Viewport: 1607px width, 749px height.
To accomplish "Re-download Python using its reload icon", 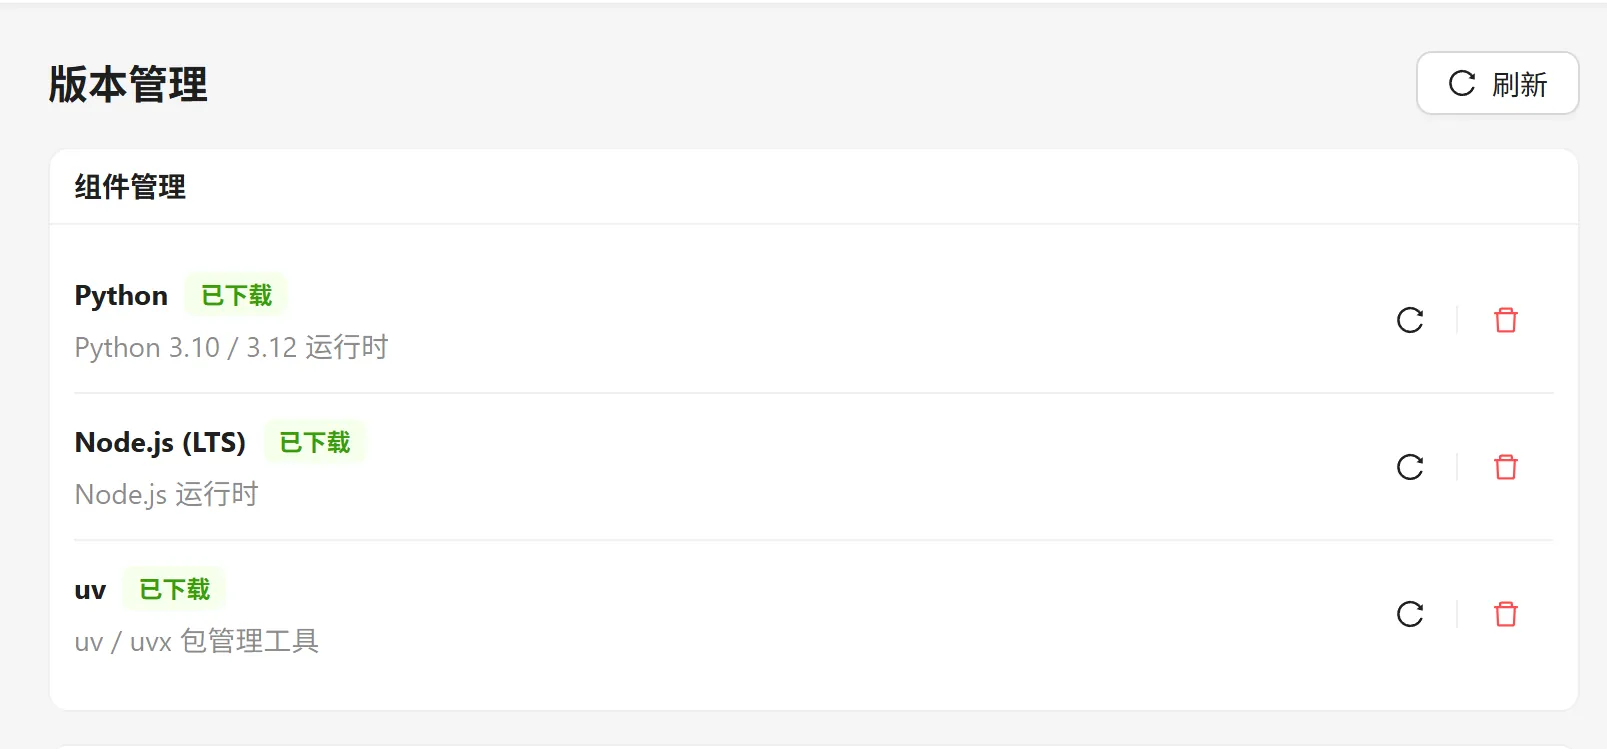I will pos(1410,320).
